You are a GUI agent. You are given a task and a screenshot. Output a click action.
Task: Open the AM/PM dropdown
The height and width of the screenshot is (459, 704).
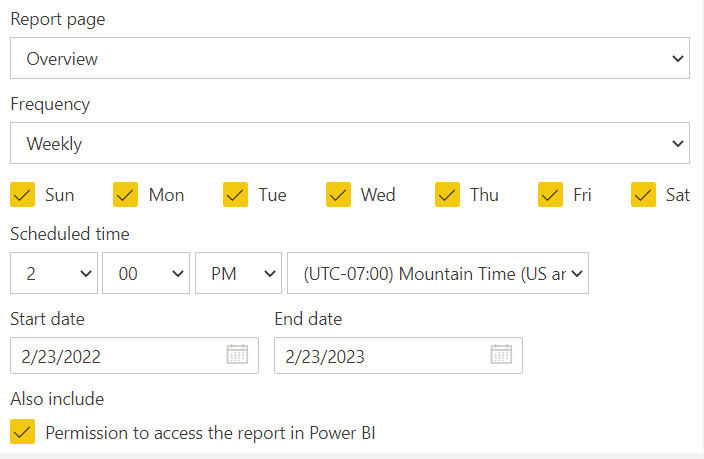coord(238,273)
